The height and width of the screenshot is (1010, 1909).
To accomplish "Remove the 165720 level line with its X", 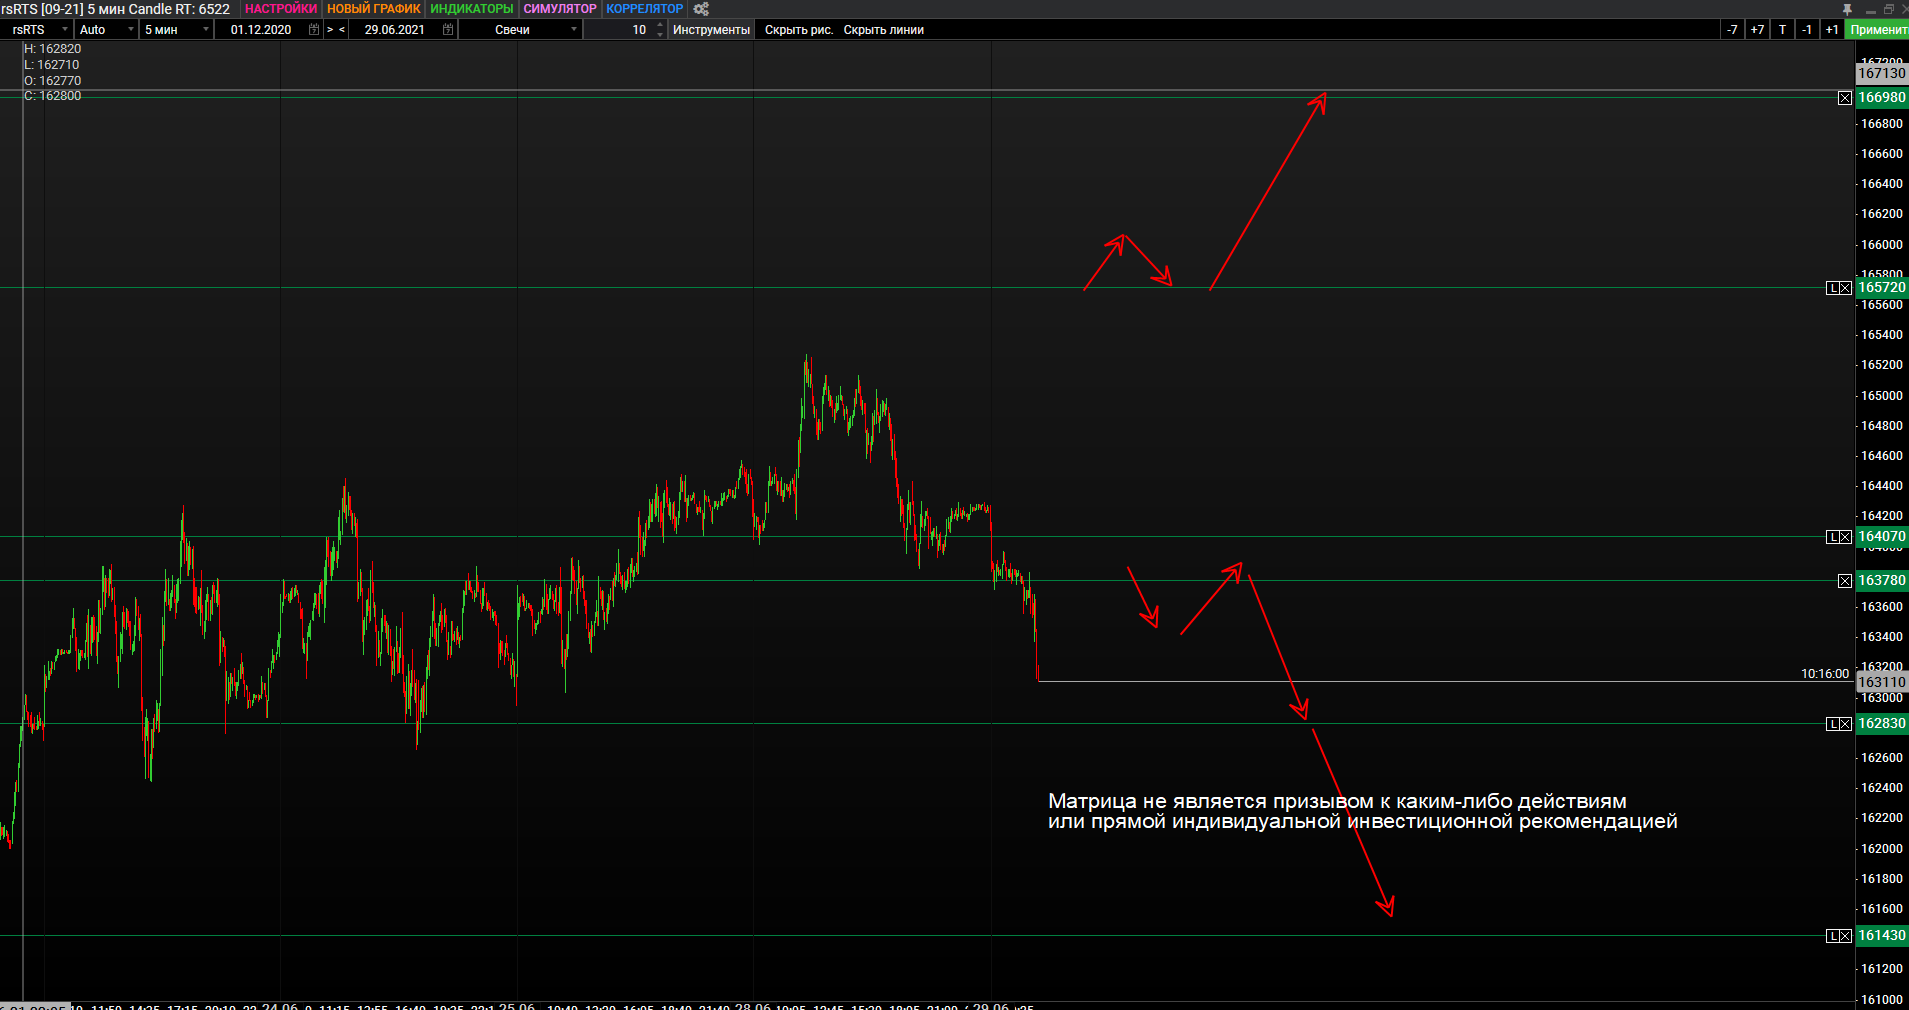I will (1845, 288).
